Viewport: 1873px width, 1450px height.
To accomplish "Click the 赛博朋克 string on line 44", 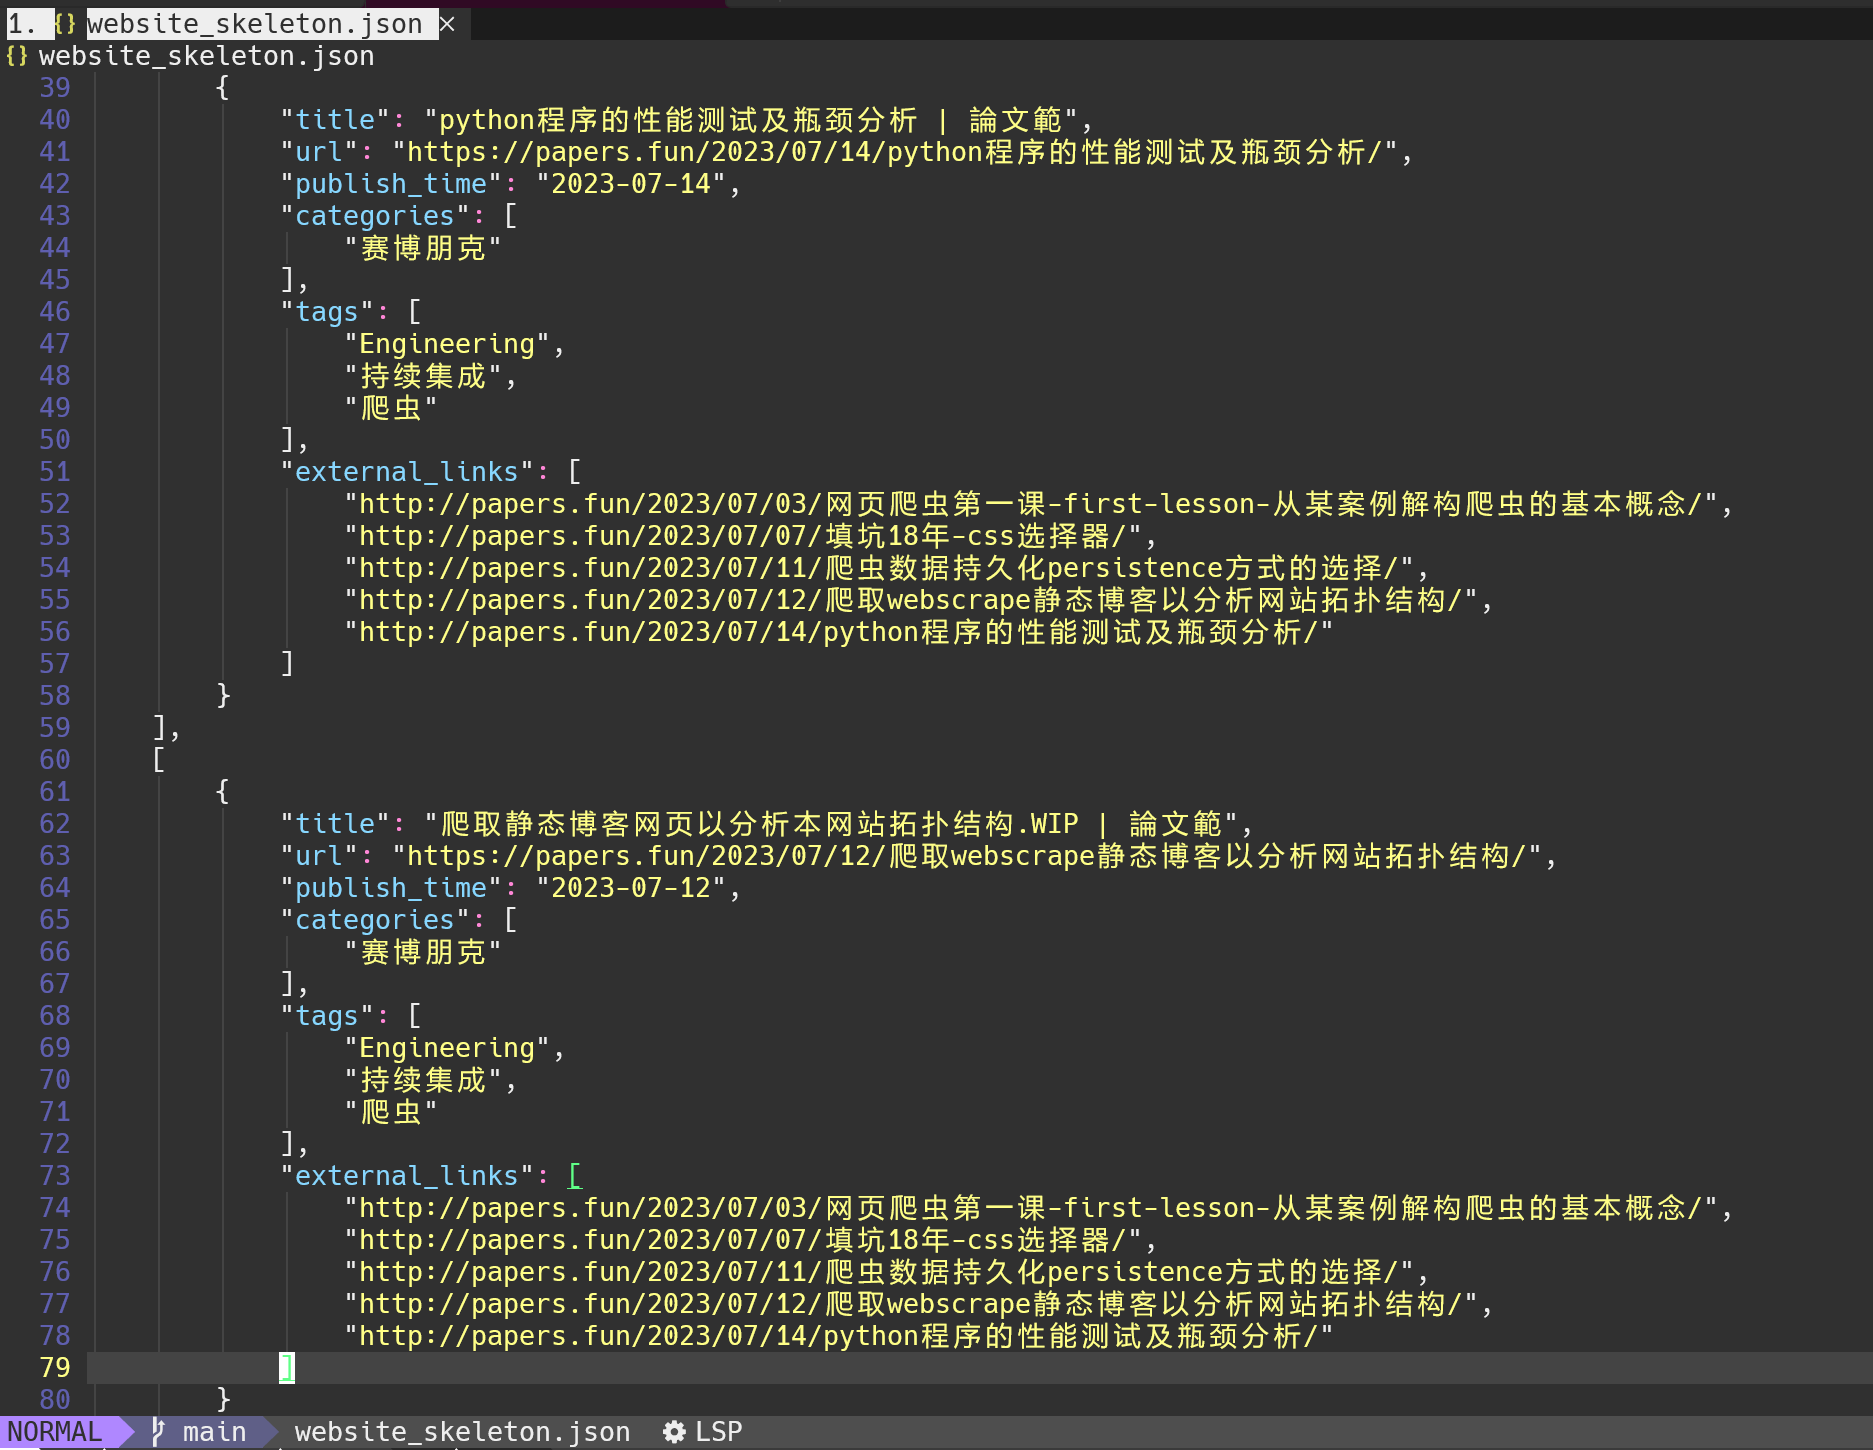I will click(423, 248).
